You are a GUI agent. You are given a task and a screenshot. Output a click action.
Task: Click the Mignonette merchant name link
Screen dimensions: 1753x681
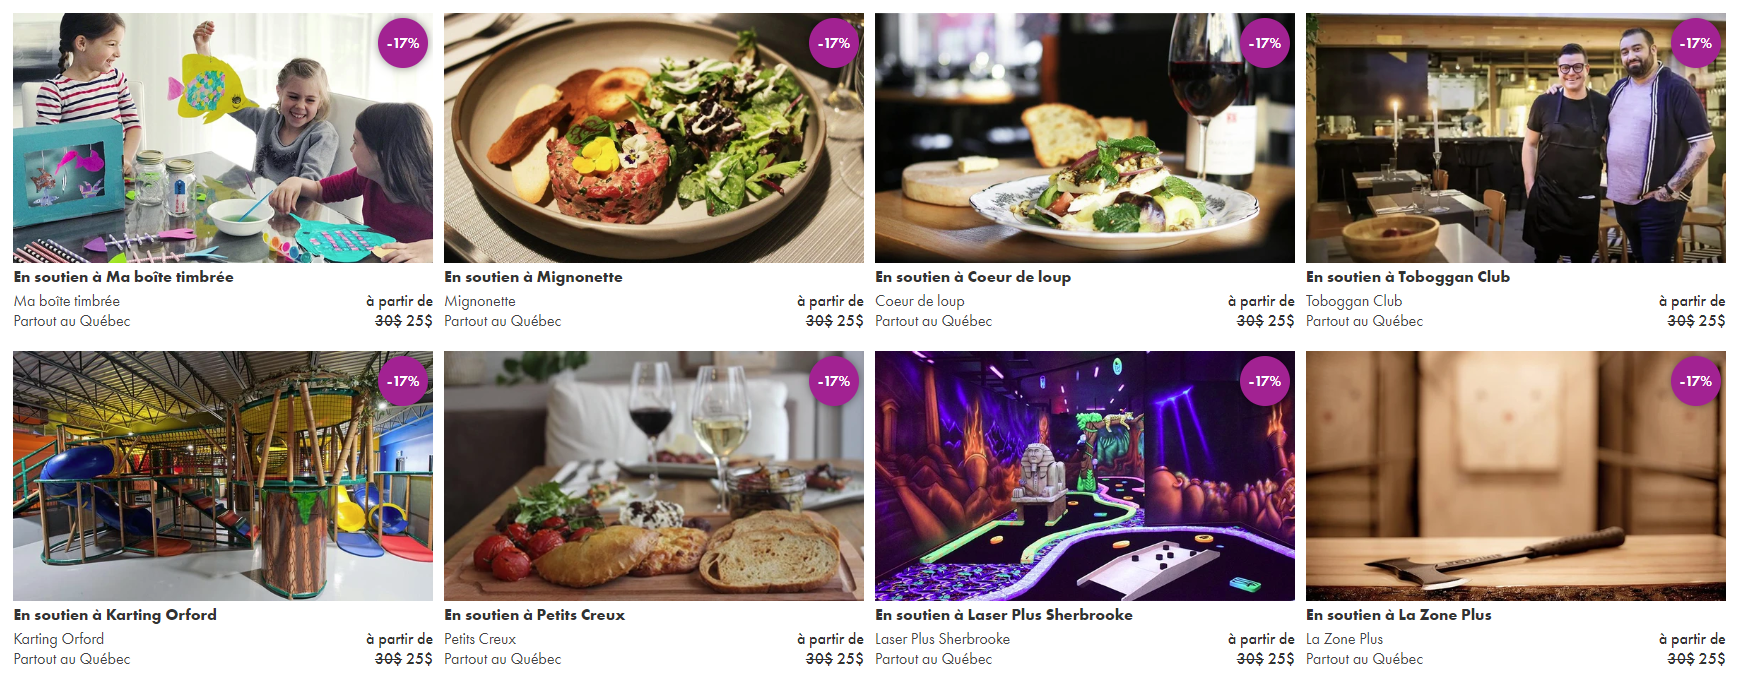pos(480,301)
